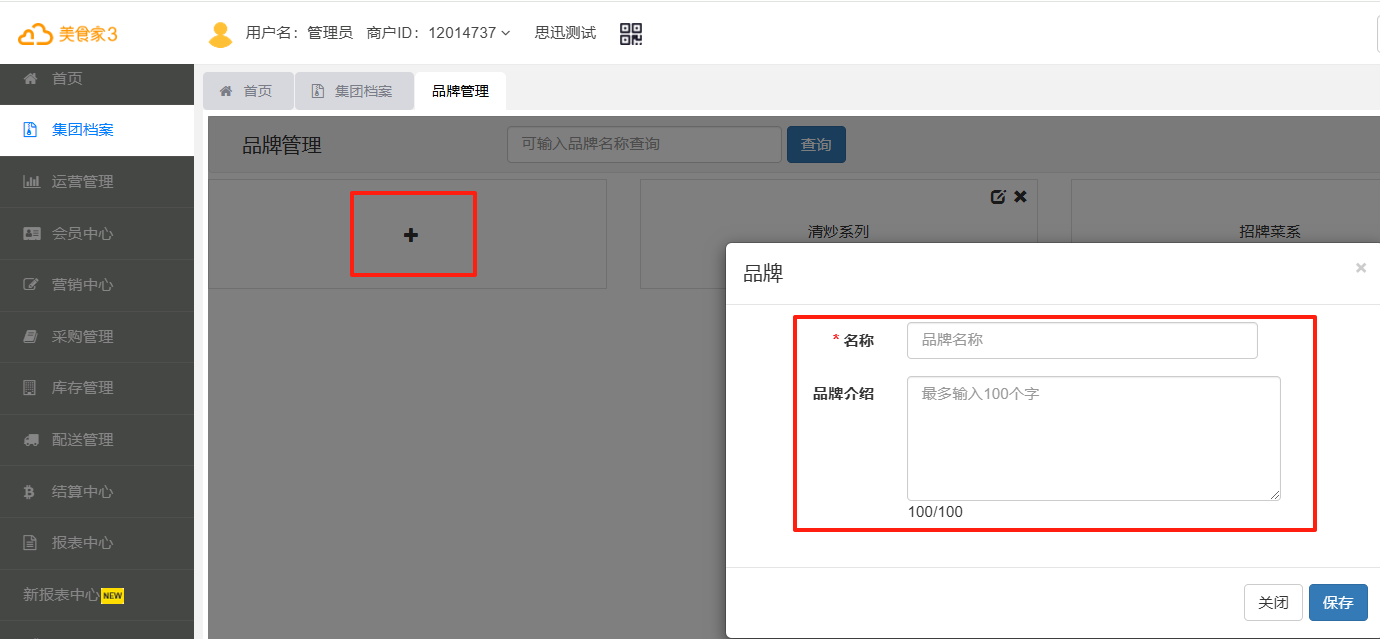Switch to the 集团档案 tab
This screenshot has width=1380, height=639.
354,91
